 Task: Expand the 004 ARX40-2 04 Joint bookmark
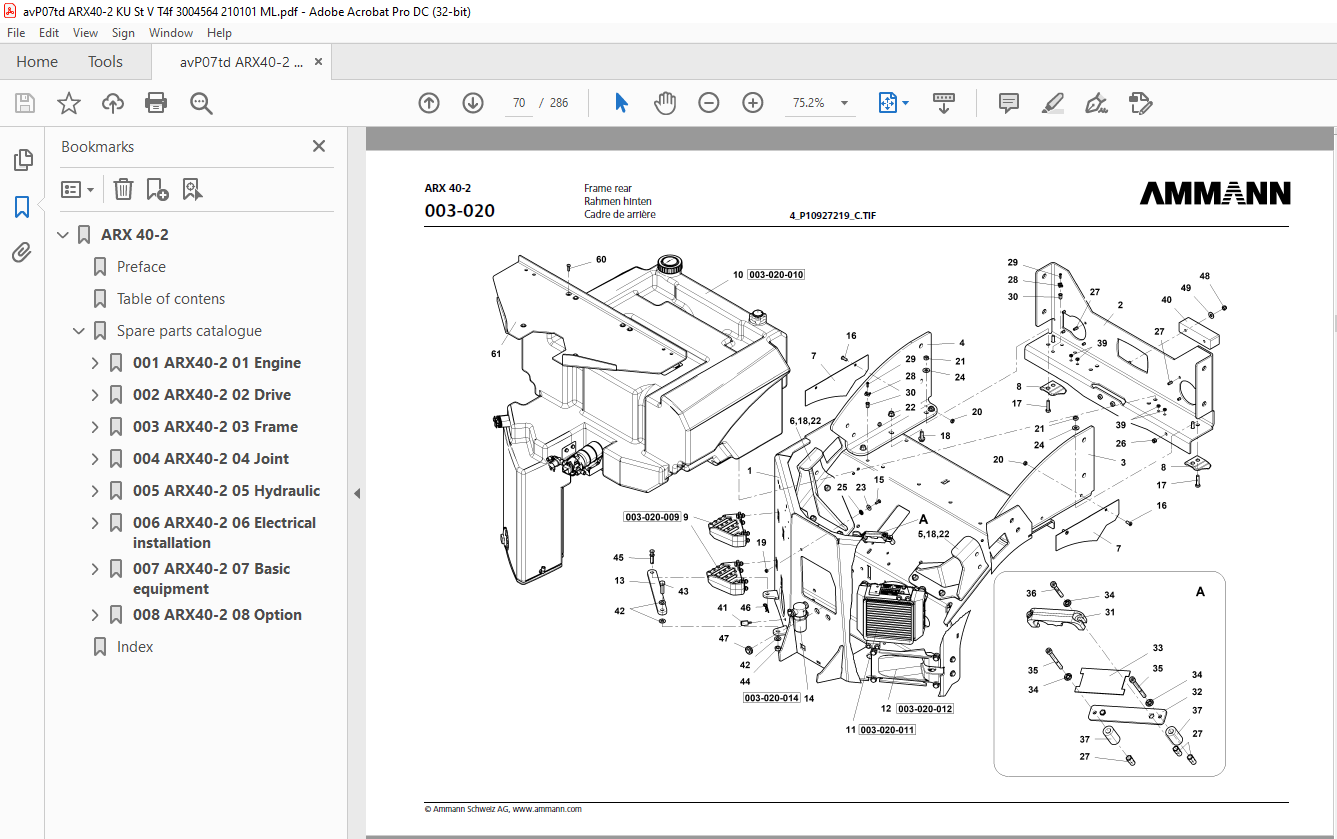95,459
